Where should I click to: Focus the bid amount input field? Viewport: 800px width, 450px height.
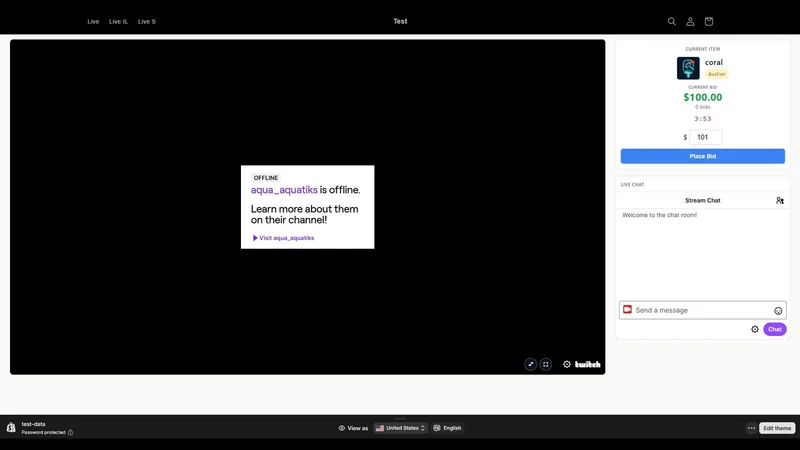[x=706, y=137]
